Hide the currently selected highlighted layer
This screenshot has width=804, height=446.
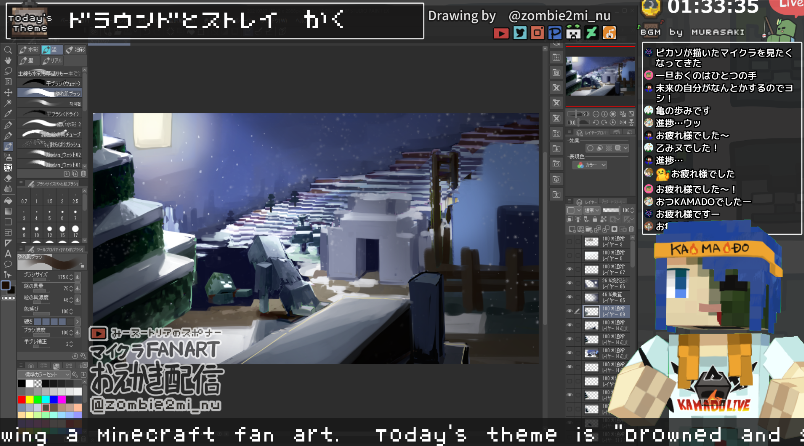pos(570,311)
